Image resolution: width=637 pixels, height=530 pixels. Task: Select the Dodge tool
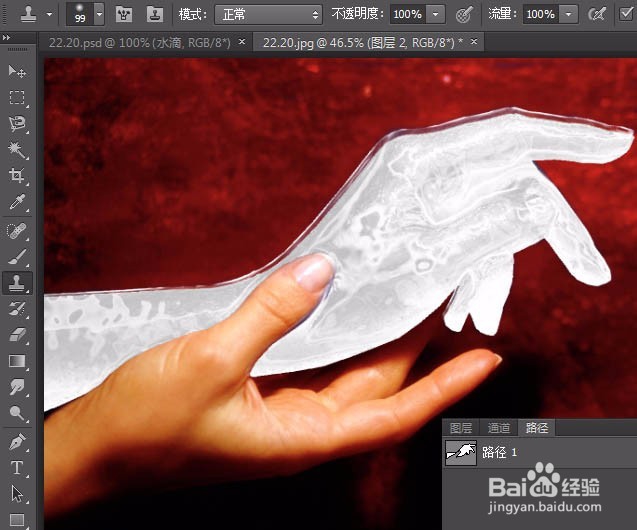(17, 413)
